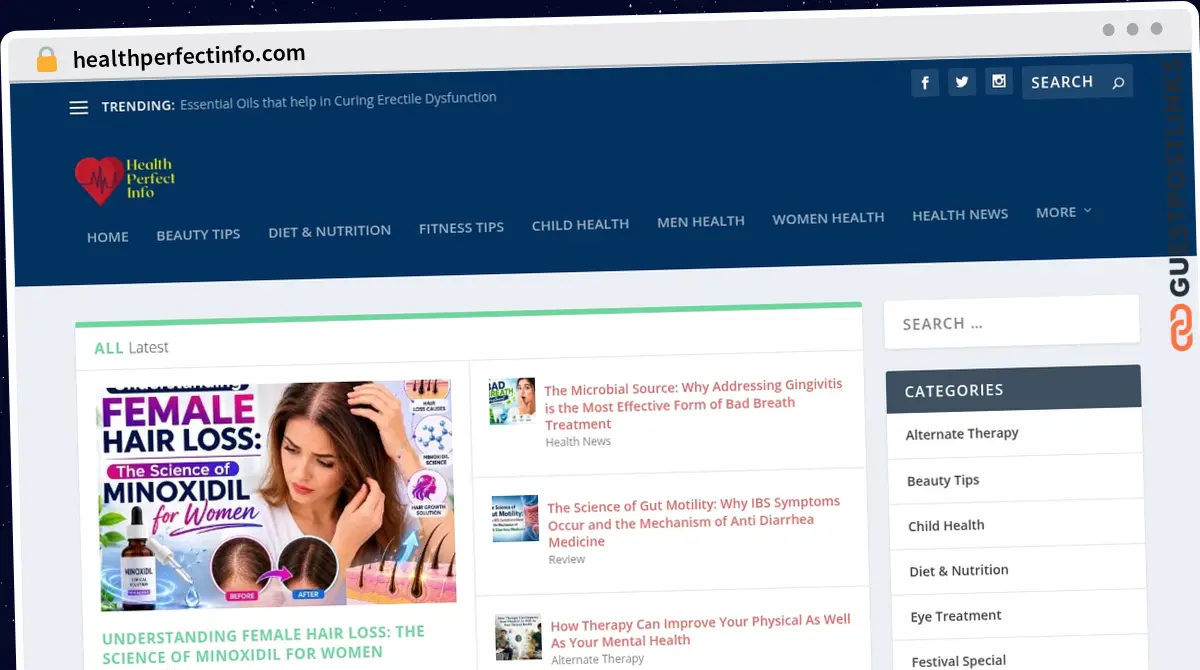The image size is (1200, 670).
Task: Open Alternate Therapy tag under therapy article
Action: [x=598, y=659]
